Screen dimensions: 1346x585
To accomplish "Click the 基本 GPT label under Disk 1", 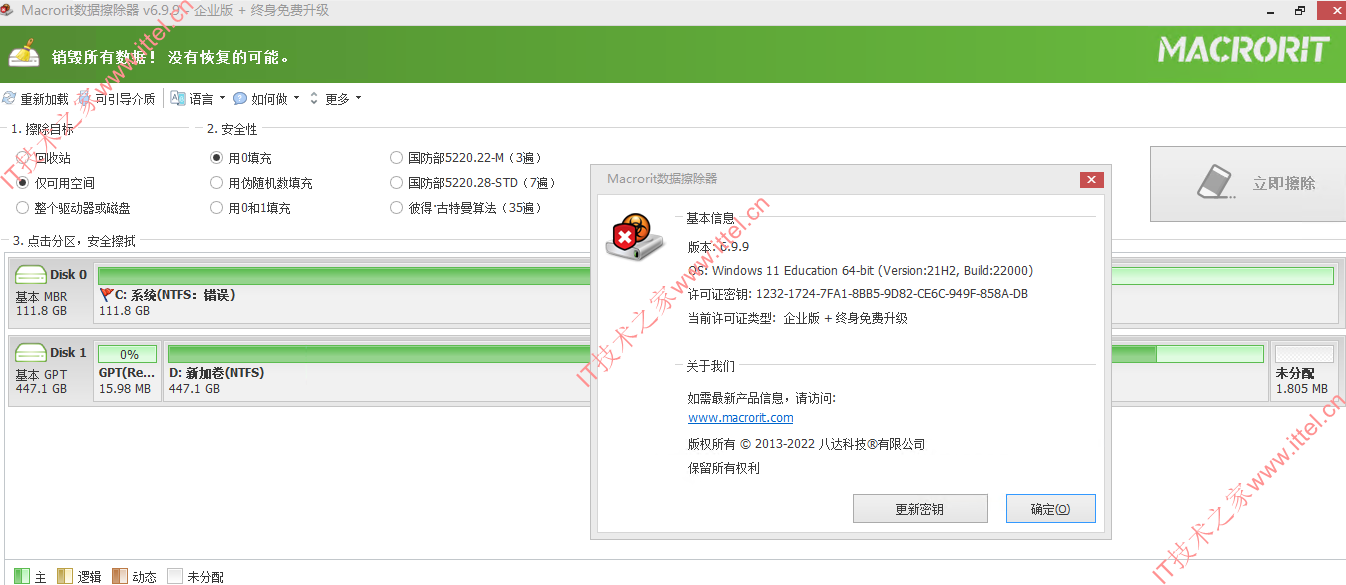I will (41, 375).
